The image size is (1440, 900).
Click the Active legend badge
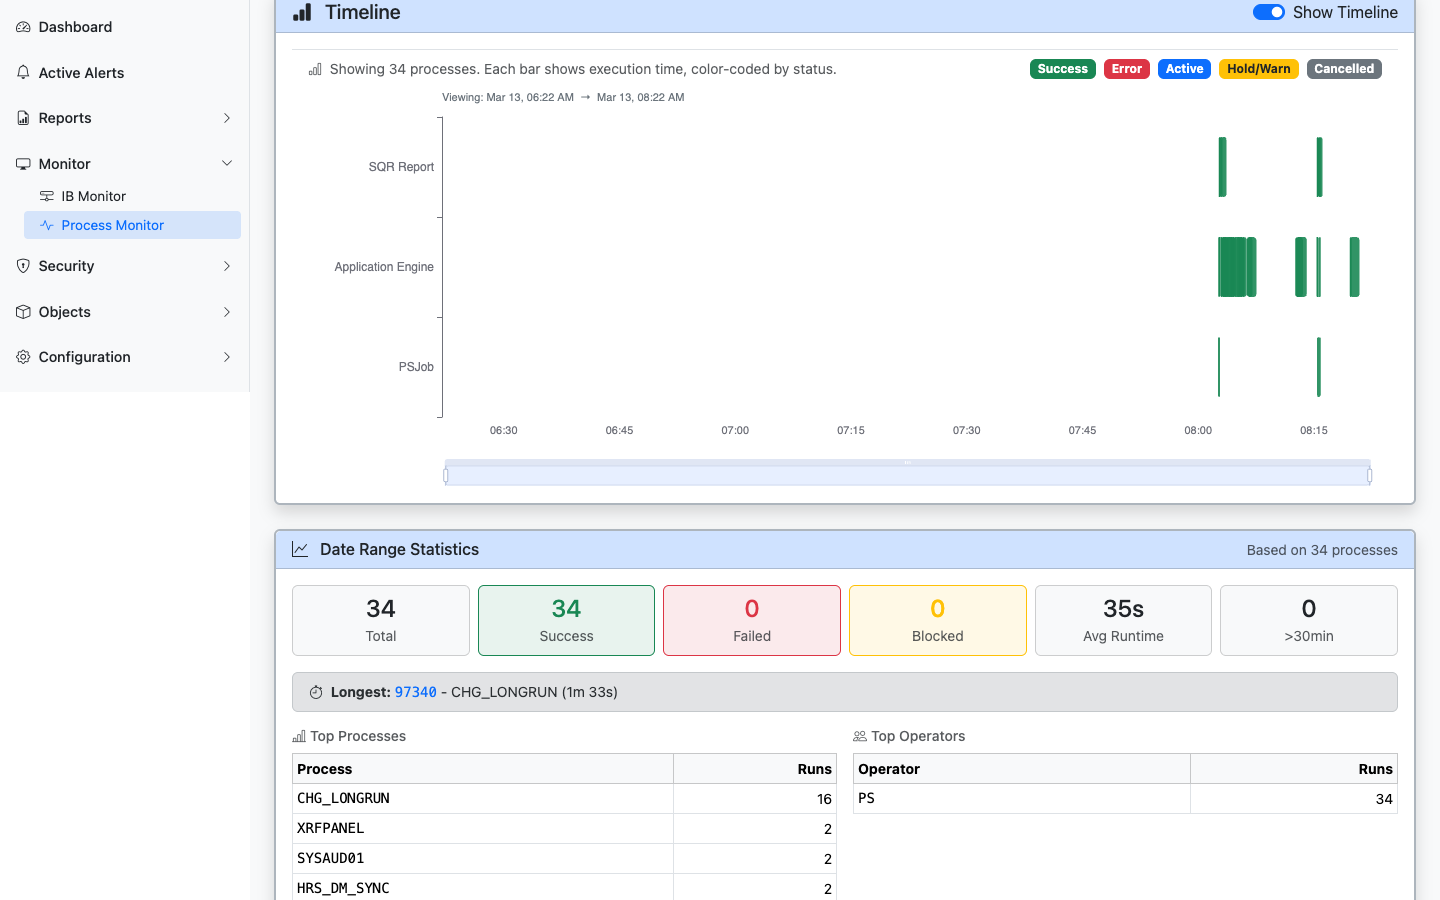(1184, 69)
